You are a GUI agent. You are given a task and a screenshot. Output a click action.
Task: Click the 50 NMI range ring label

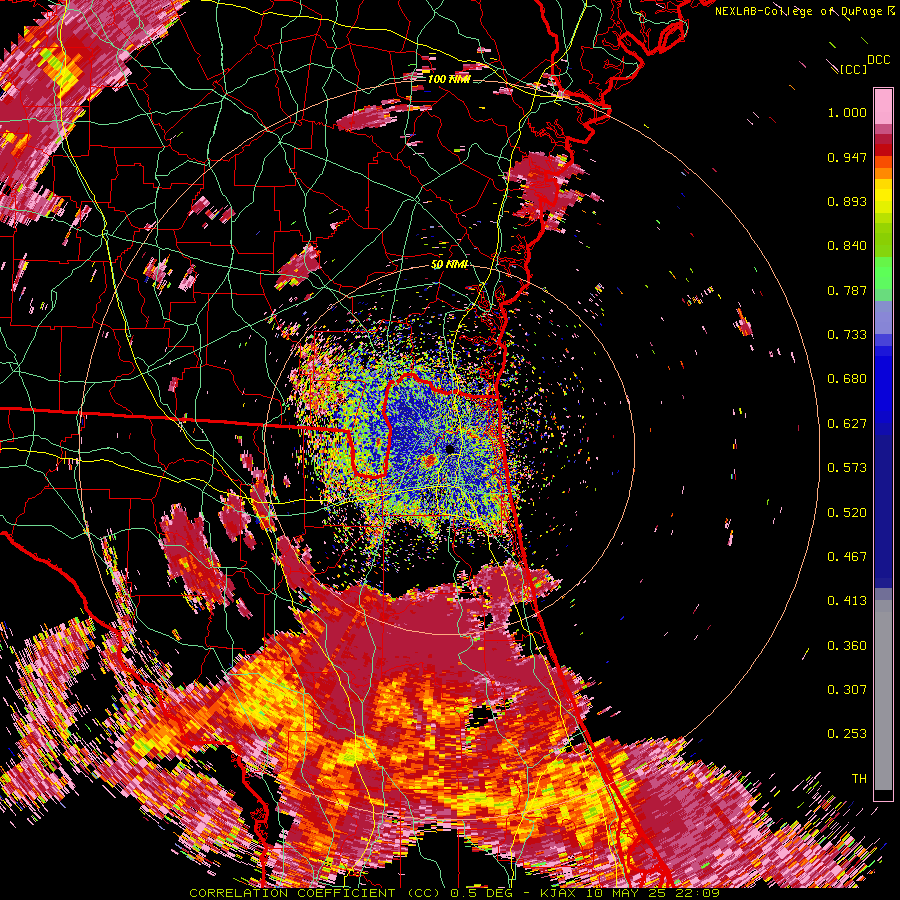point(449,264)
